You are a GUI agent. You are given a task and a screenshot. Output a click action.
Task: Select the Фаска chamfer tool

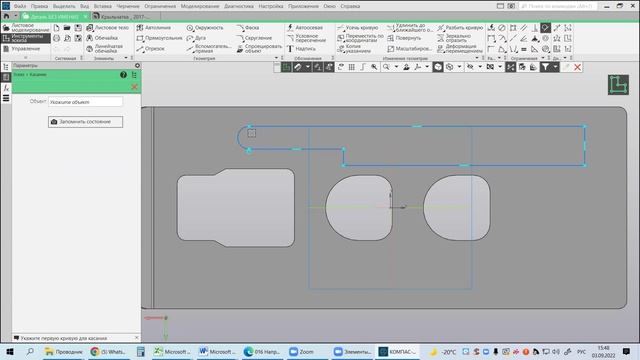point(248,27)
